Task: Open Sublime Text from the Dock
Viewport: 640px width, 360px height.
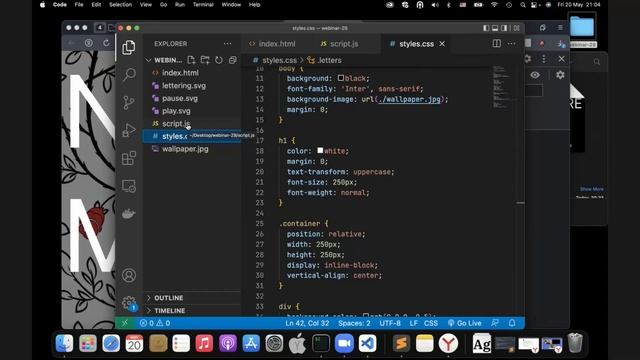Action: point(401,343)
